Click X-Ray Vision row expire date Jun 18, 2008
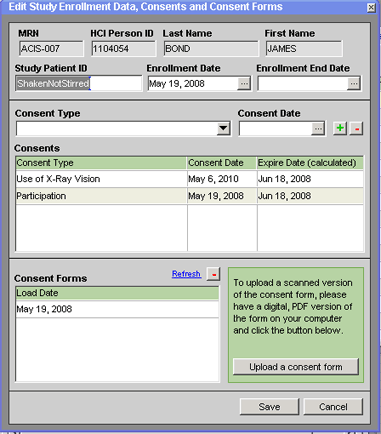Screen dimensions: 381x434 (284, 179)
